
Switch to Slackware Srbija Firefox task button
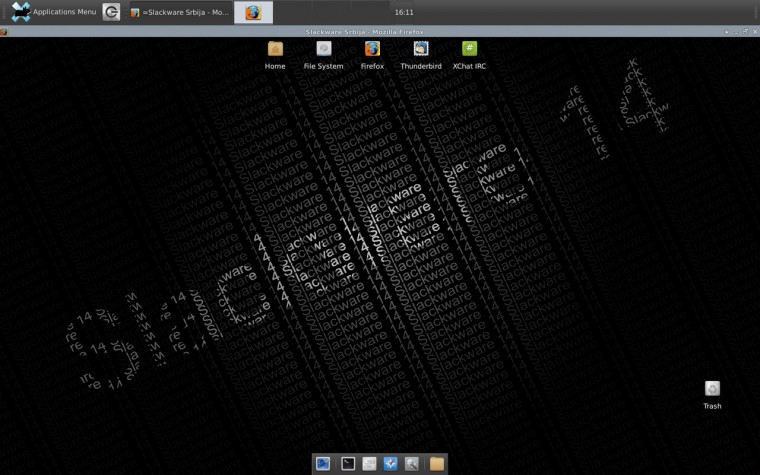pyautogui.click(x=180, y=12)
